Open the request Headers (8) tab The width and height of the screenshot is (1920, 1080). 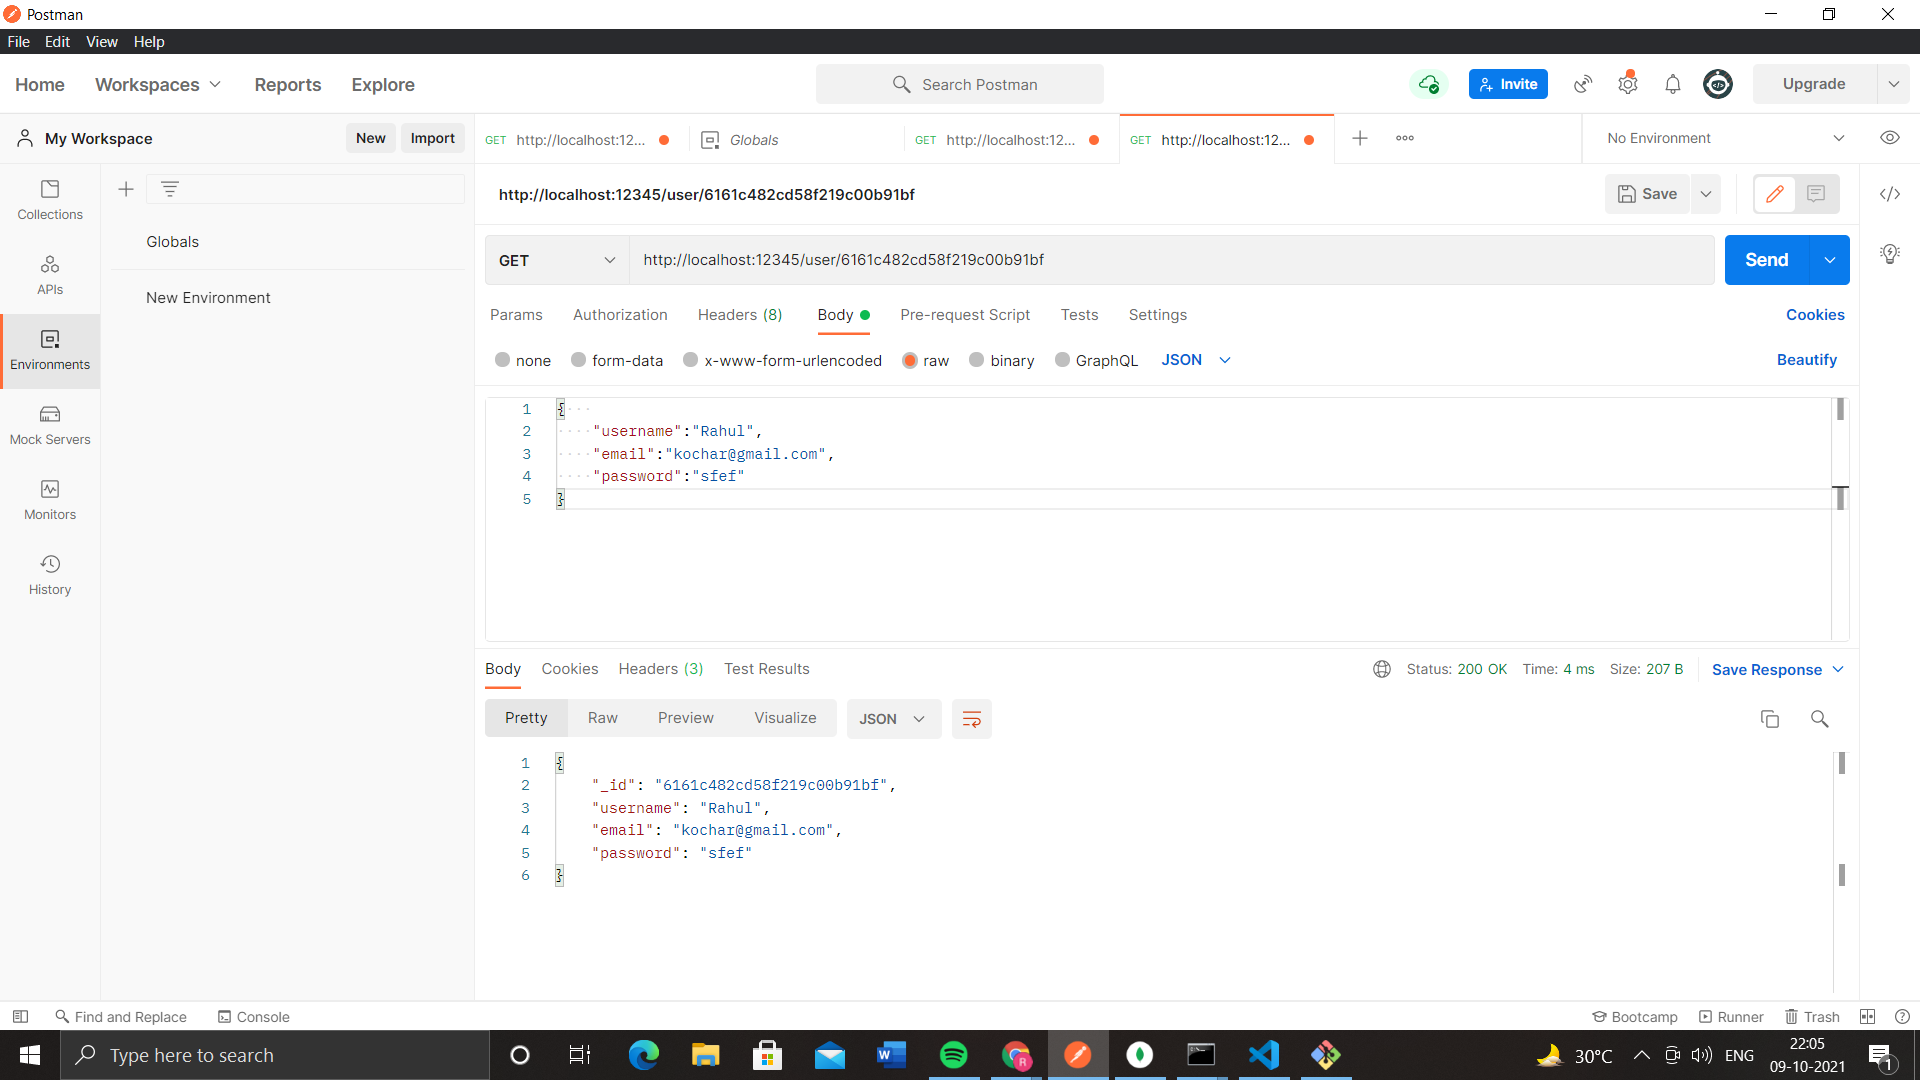[x=740, y=315]
